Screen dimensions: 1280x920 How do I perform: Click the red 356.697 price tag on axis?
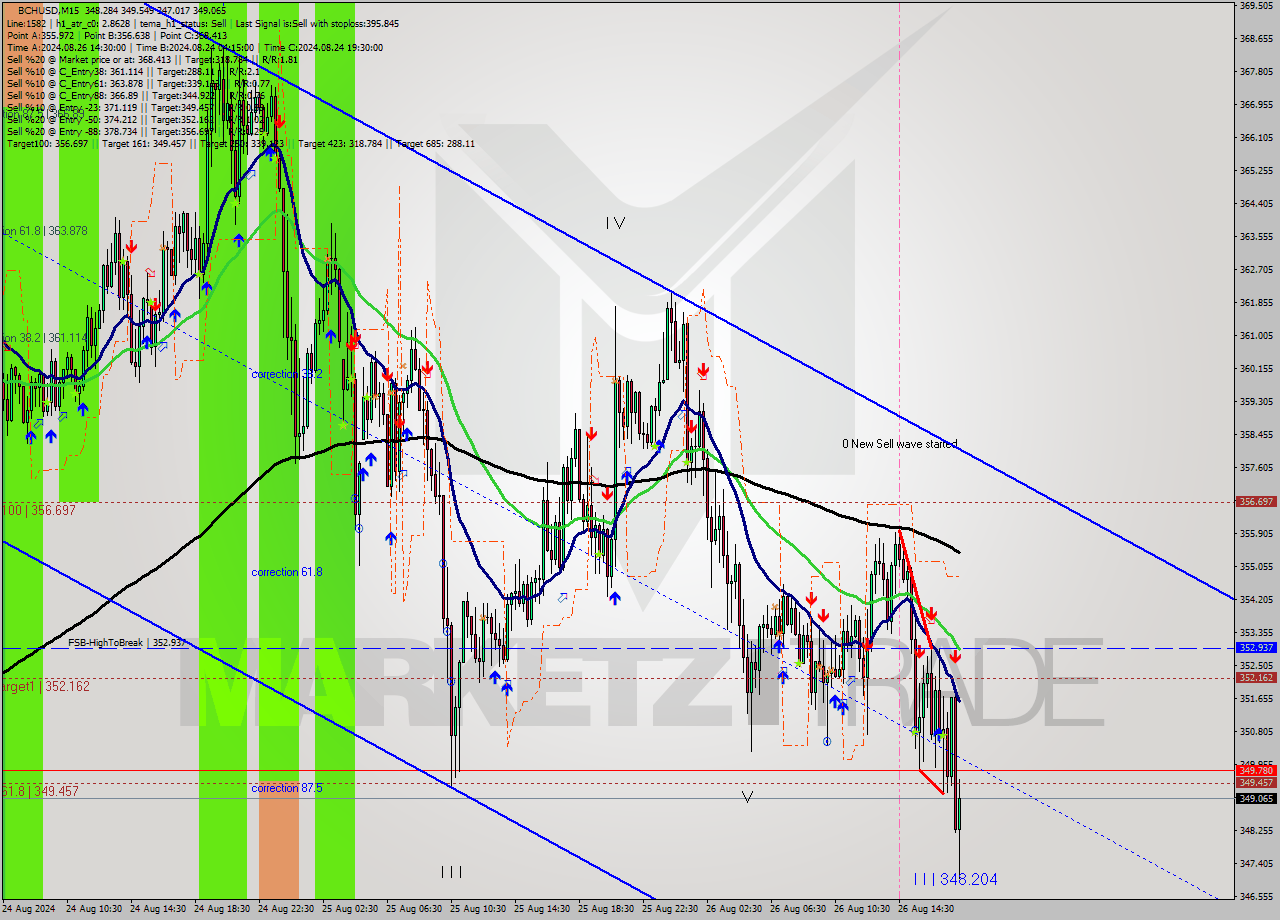point(1256,502)
